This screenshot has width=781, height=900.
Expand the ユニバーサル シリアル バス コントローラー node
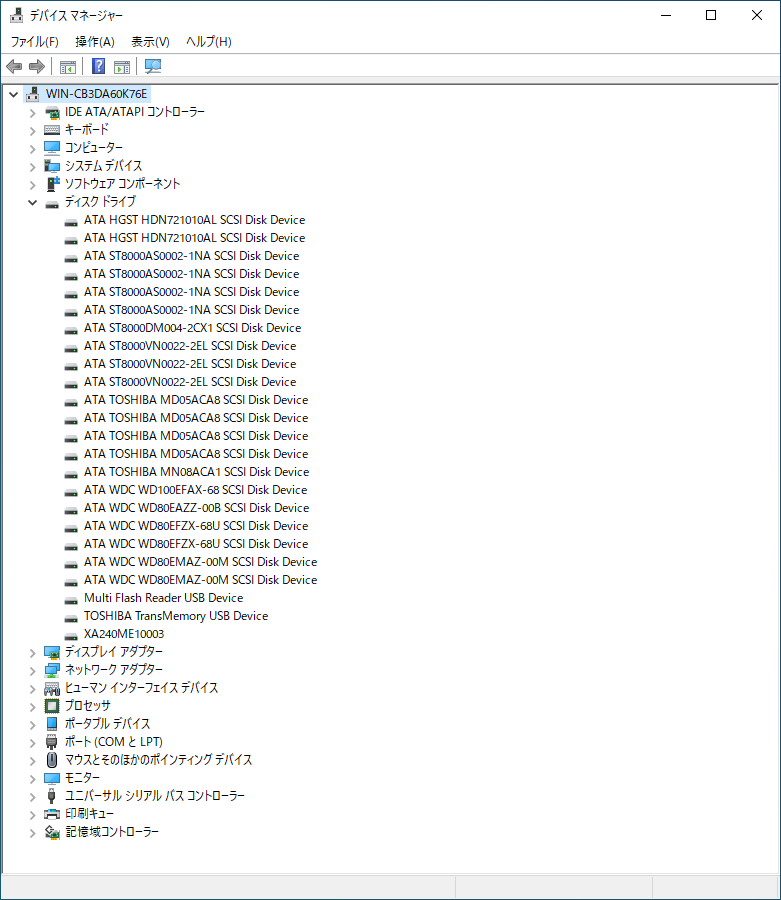coord(33,797)
